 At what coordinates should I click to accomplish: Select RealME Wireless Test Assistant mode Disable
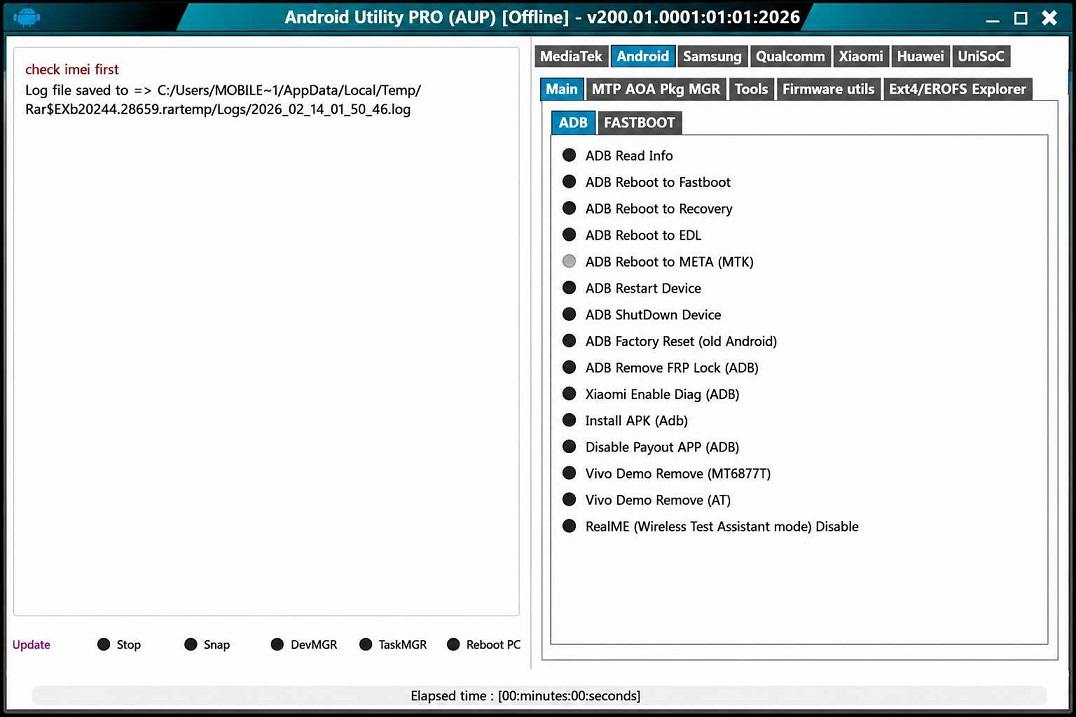pyautogui.click(x=710, y=527)
